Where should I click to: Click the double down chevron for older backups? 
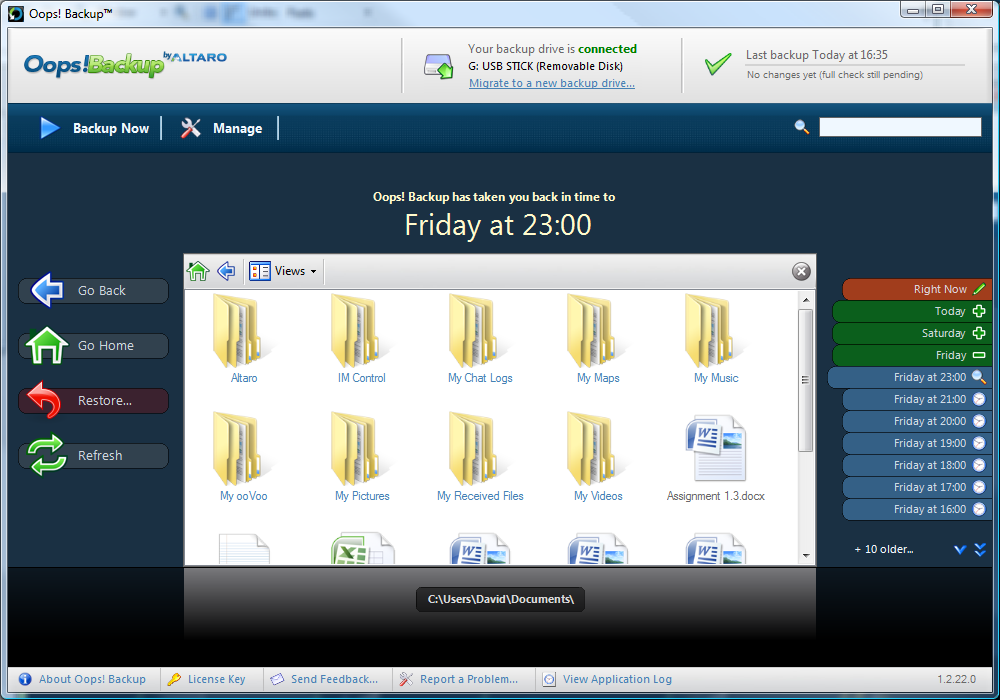(x=980, y=550)
